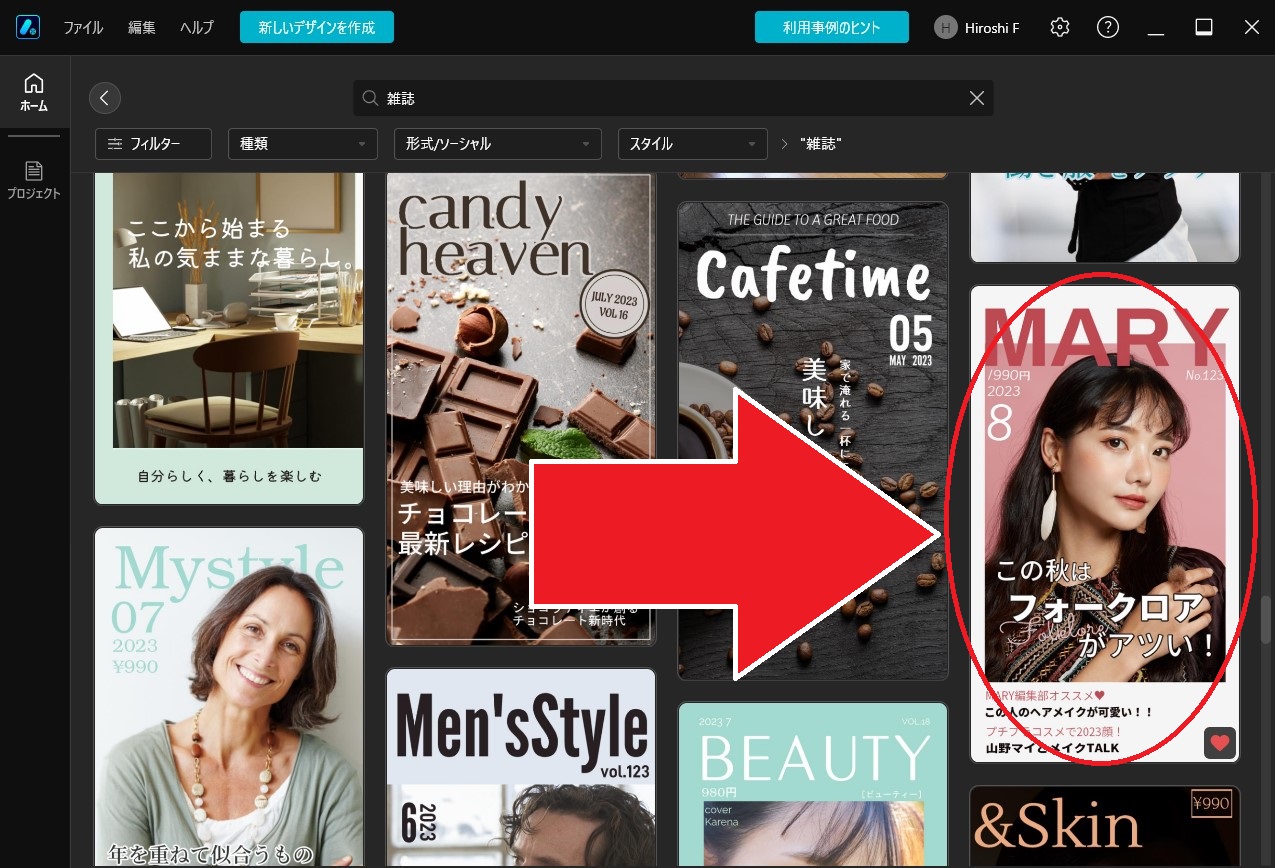Click the help question mark icon

(x=1108, y=27)
